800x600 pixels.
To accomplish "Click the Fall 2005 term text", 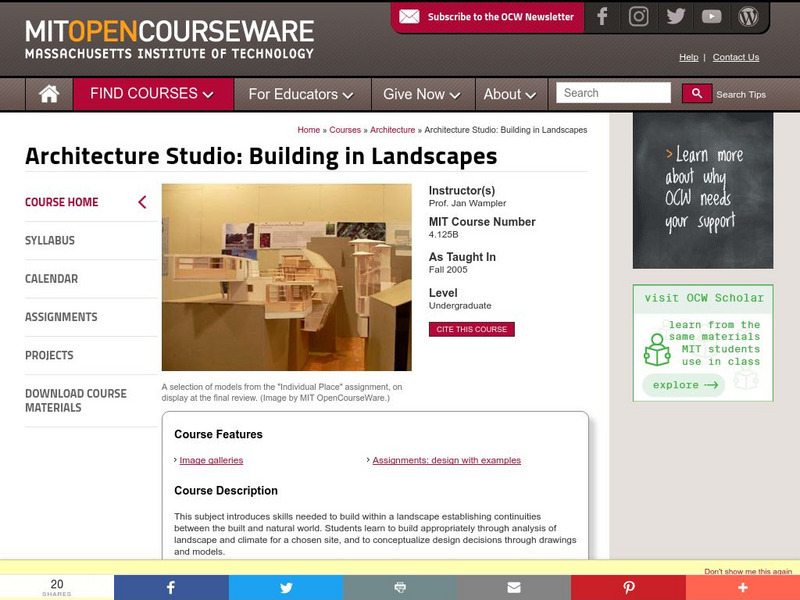I will pos(448,269).
